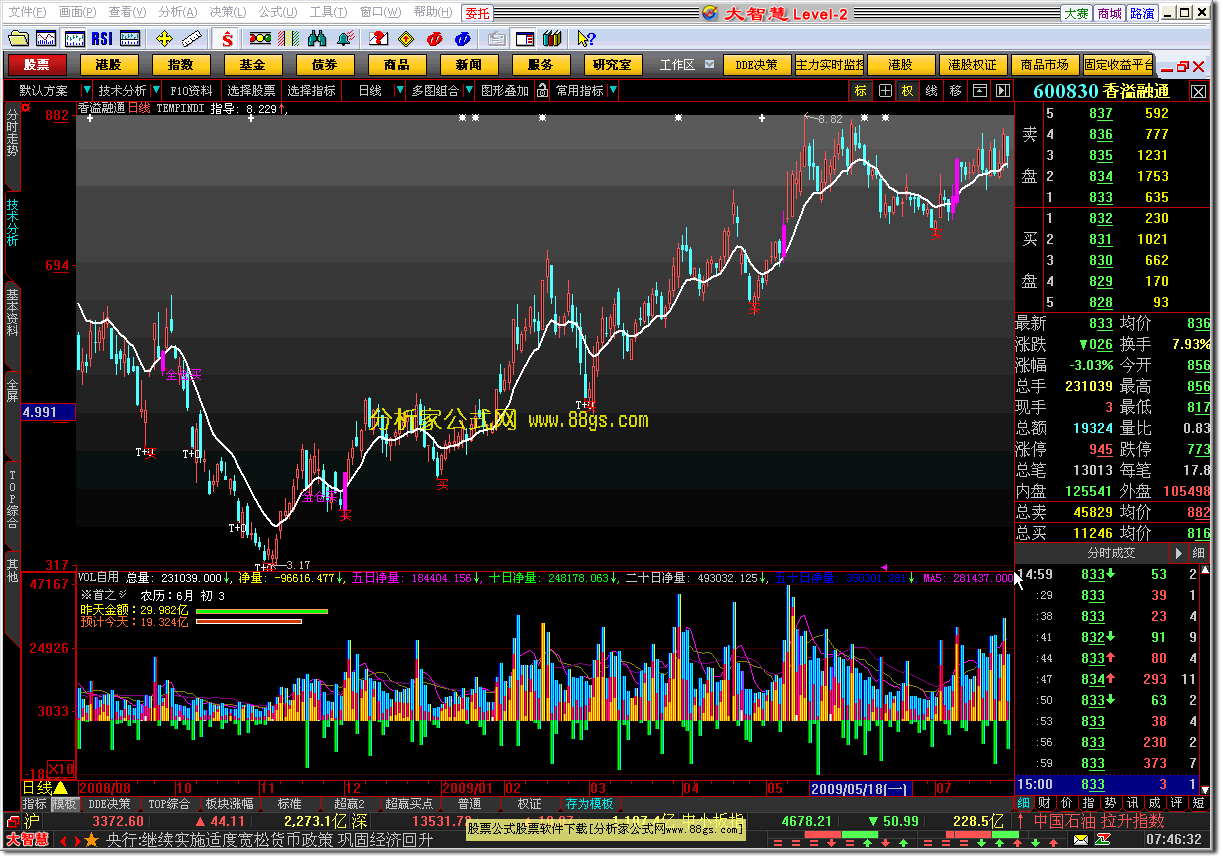Open the 工作区 workspace dropdown
This screenshot has height=858, width=1223.
(x=709, y=64)
